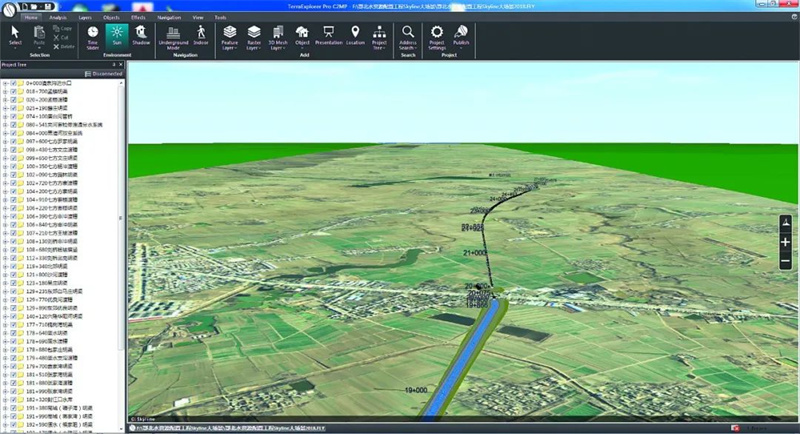The image size is (800, 434).
Task: Click the zoom in plus control on map
Action: pyautogui.click(x=785, y=243)
